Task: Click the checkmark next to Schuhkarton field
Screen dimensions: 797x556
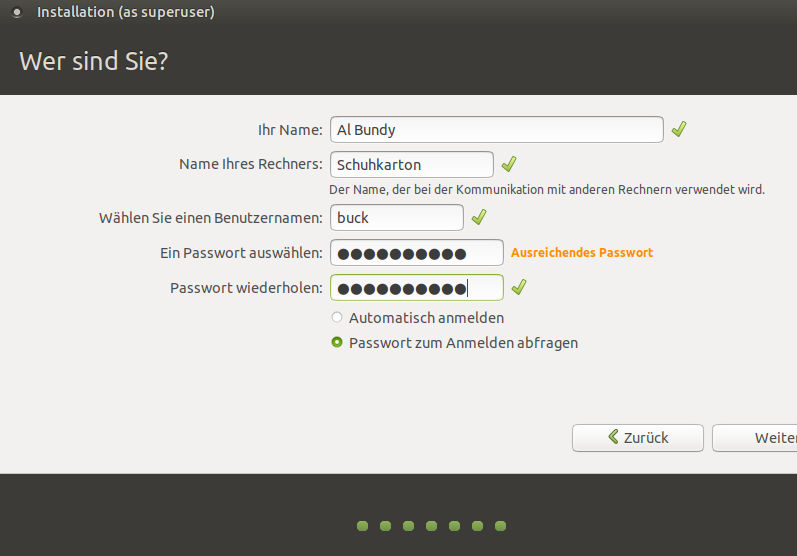Action: click(x=509, y=164)
